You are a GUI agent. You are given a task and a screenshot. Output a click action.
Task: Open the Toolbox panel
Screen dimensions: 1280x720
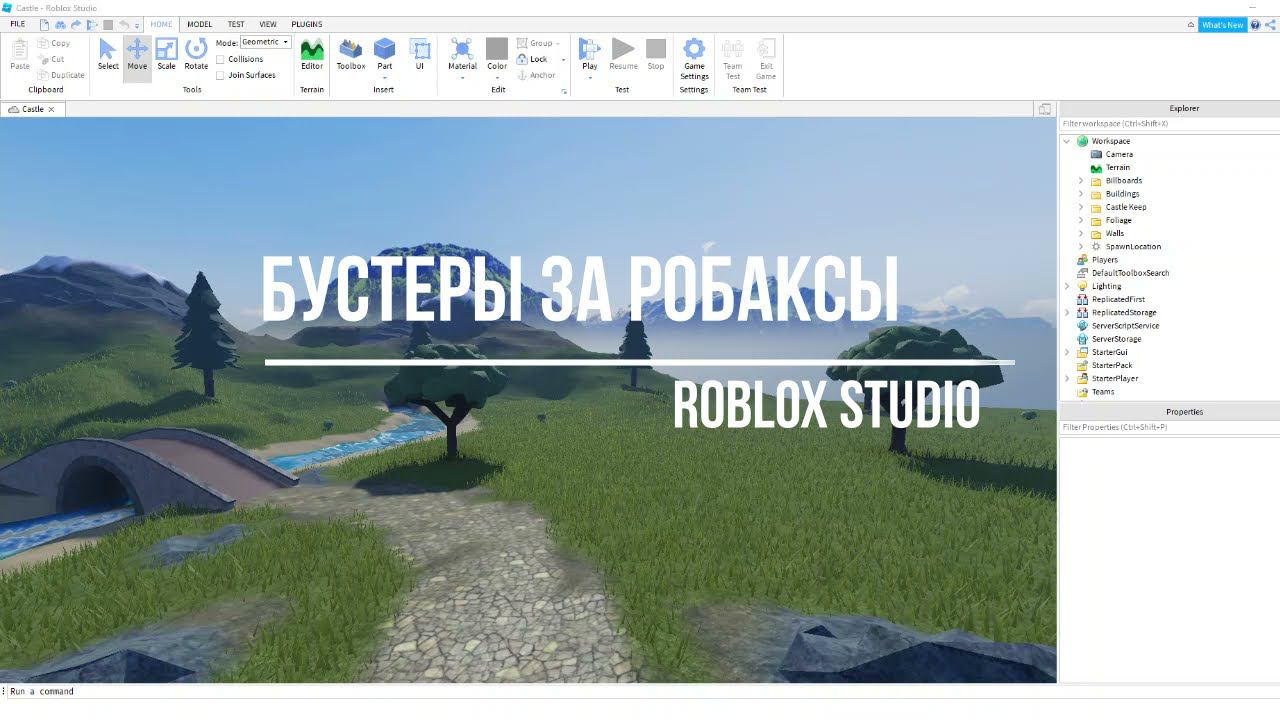[x=351, y=54]
